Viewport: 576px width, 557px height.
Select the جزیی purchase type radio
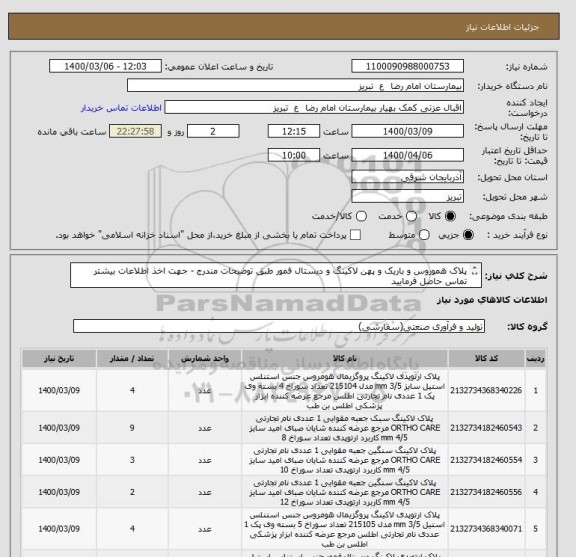point(468,235)
